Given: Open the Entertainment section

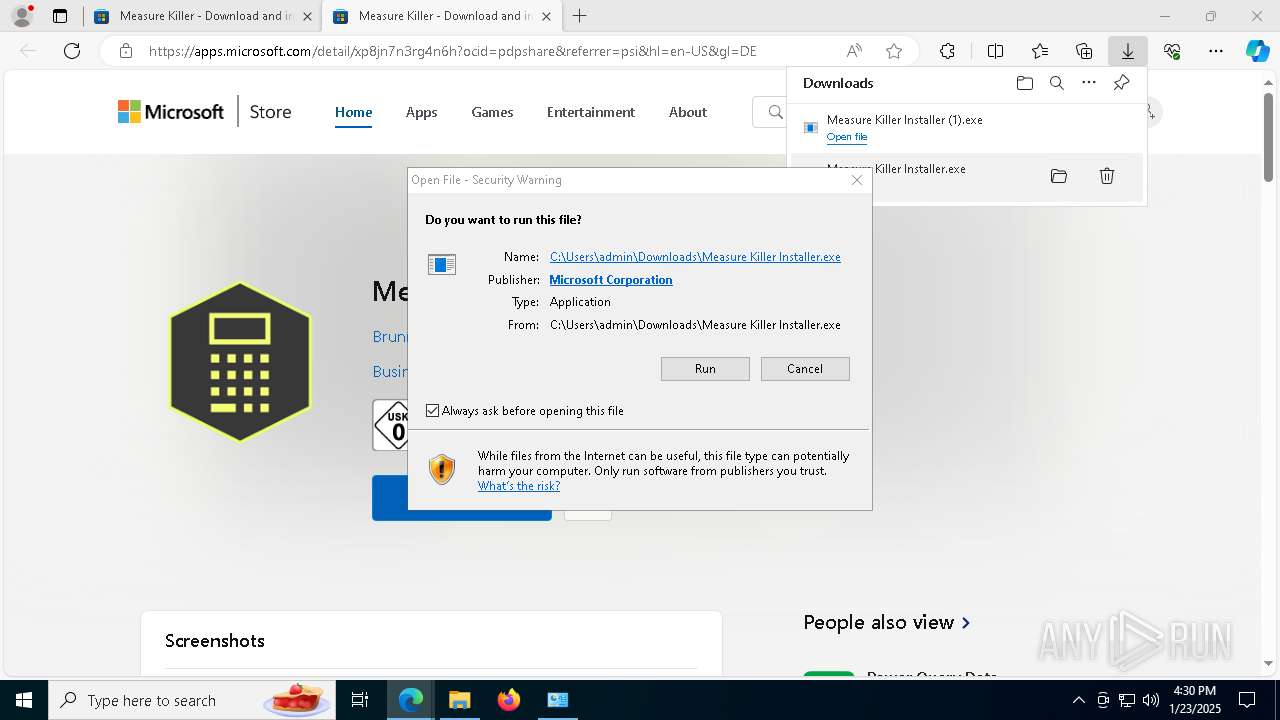Looking at the screenshot, I should (x=590, y=112).
